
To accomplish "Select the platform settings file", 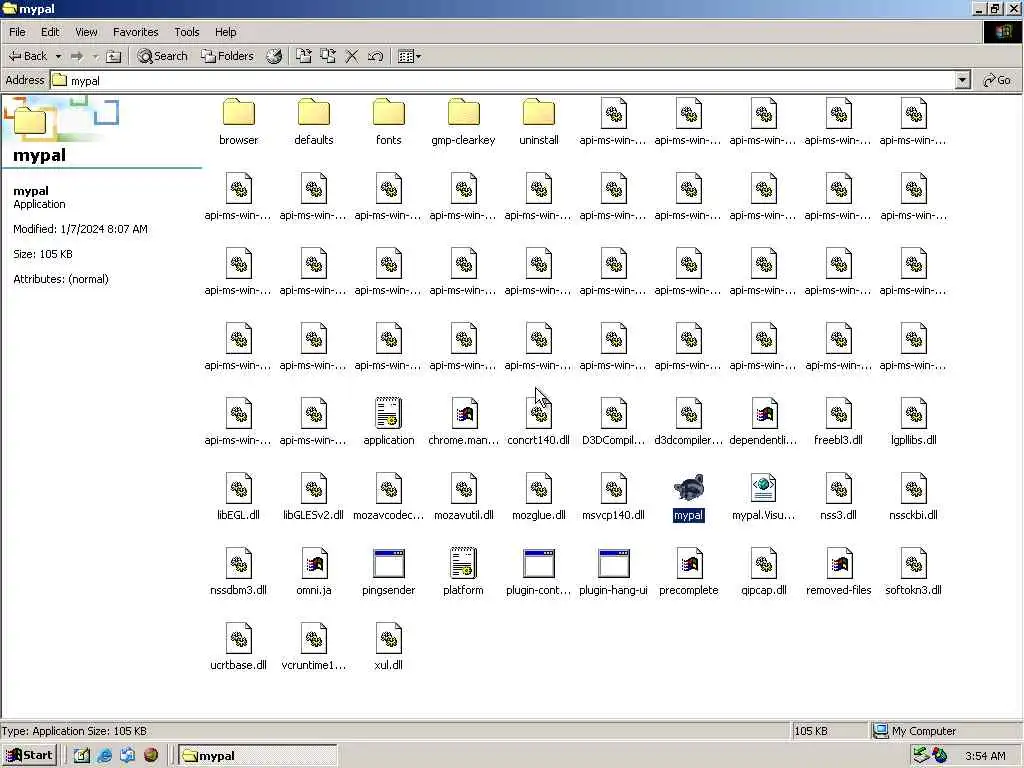I will [x=464, y=572].
